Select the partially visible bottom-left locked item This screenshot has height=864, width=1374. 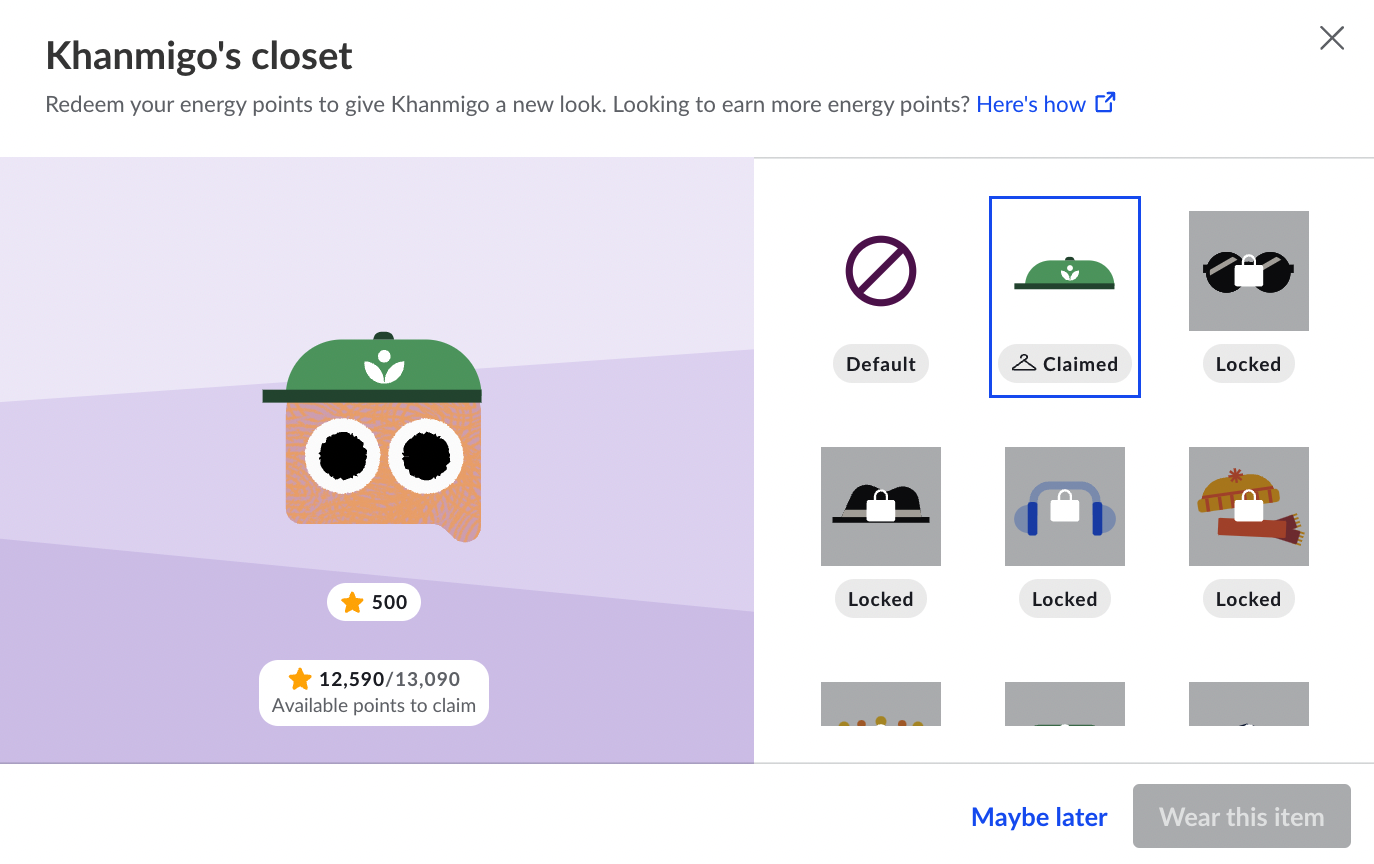tap(881, 704)
